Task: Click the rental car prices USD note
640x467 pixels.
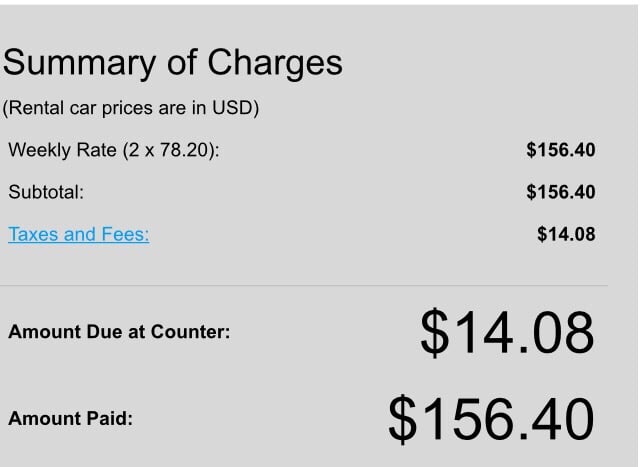Action: (x=131, y=108)
